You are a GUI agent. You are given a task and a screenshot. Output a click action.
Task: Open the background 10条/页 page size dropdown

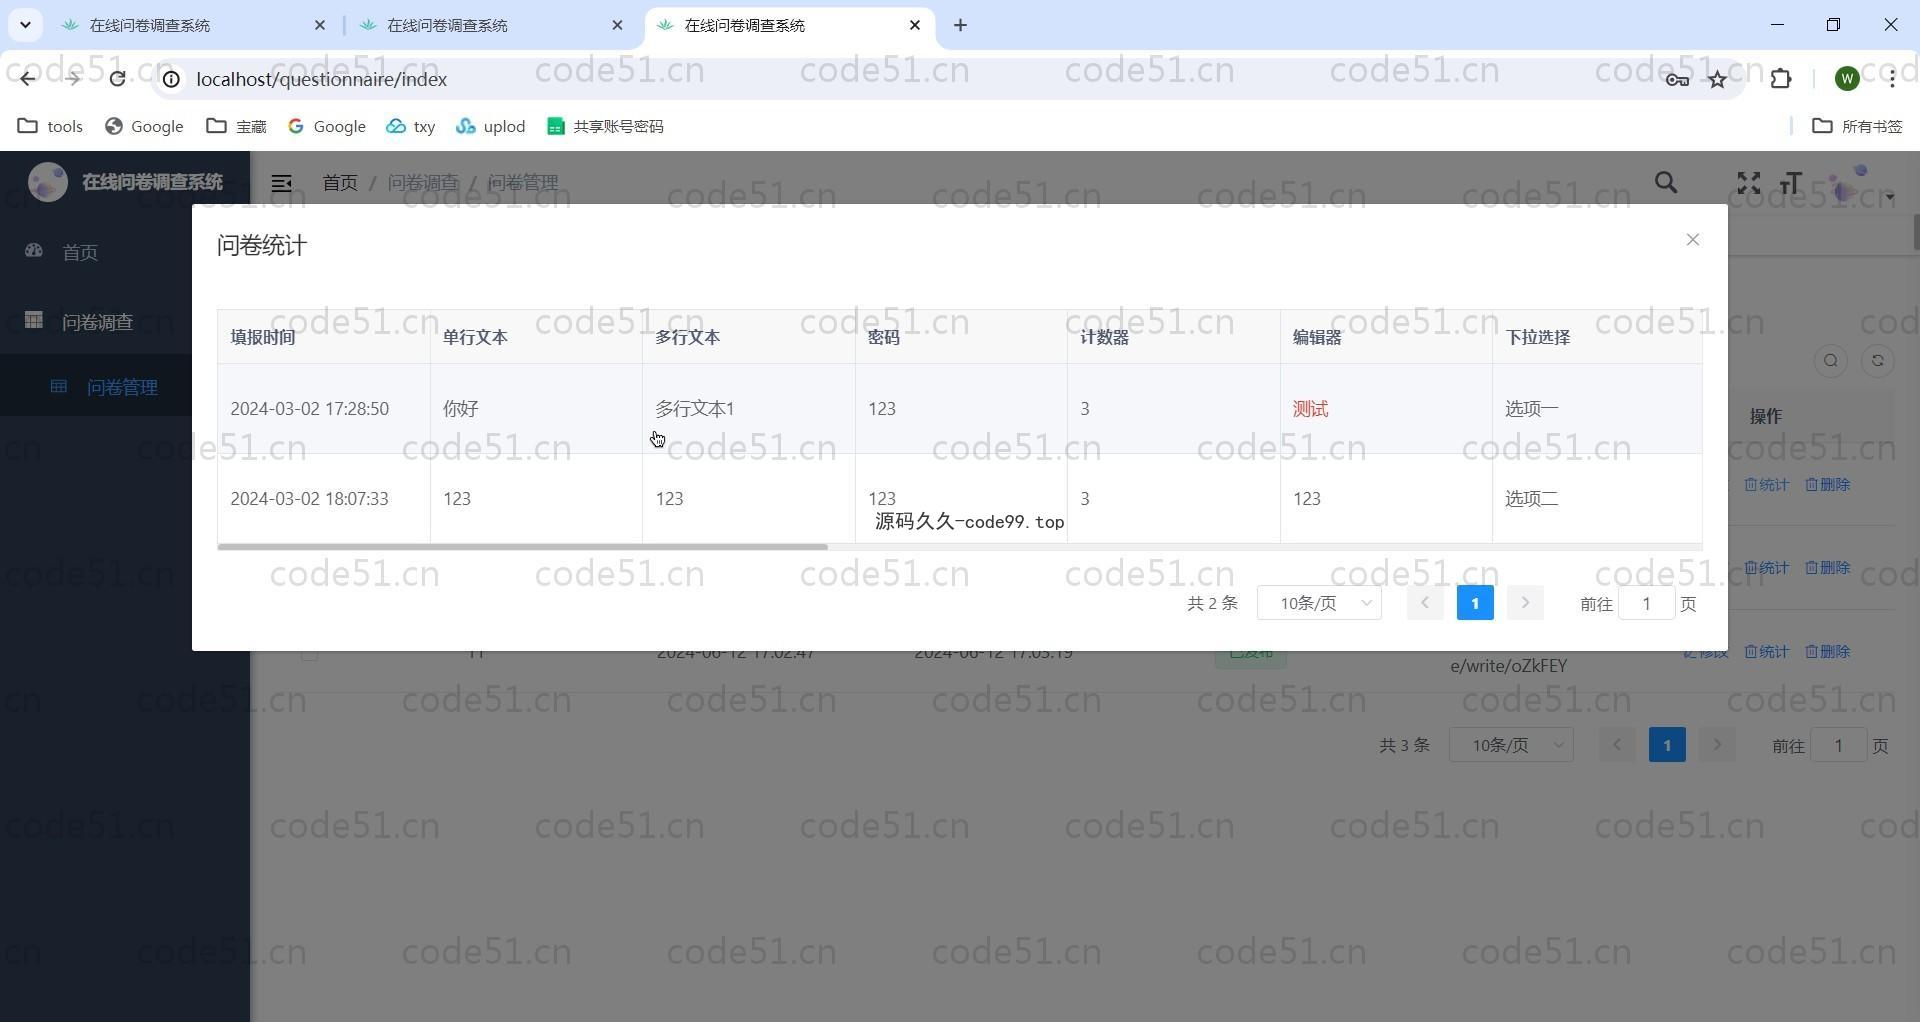(x=1511, y=745)
